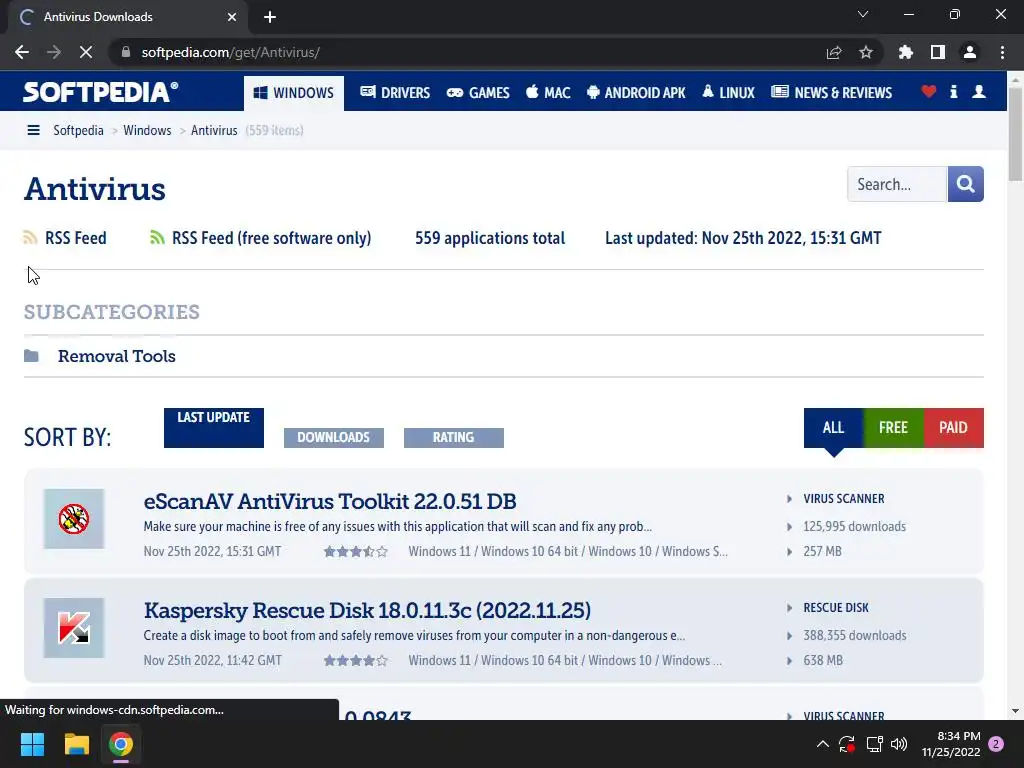The height and width of the screenshot is (768, 1024).
Task: Click the green RSS Feed free software icon
Action: (157, 238)
